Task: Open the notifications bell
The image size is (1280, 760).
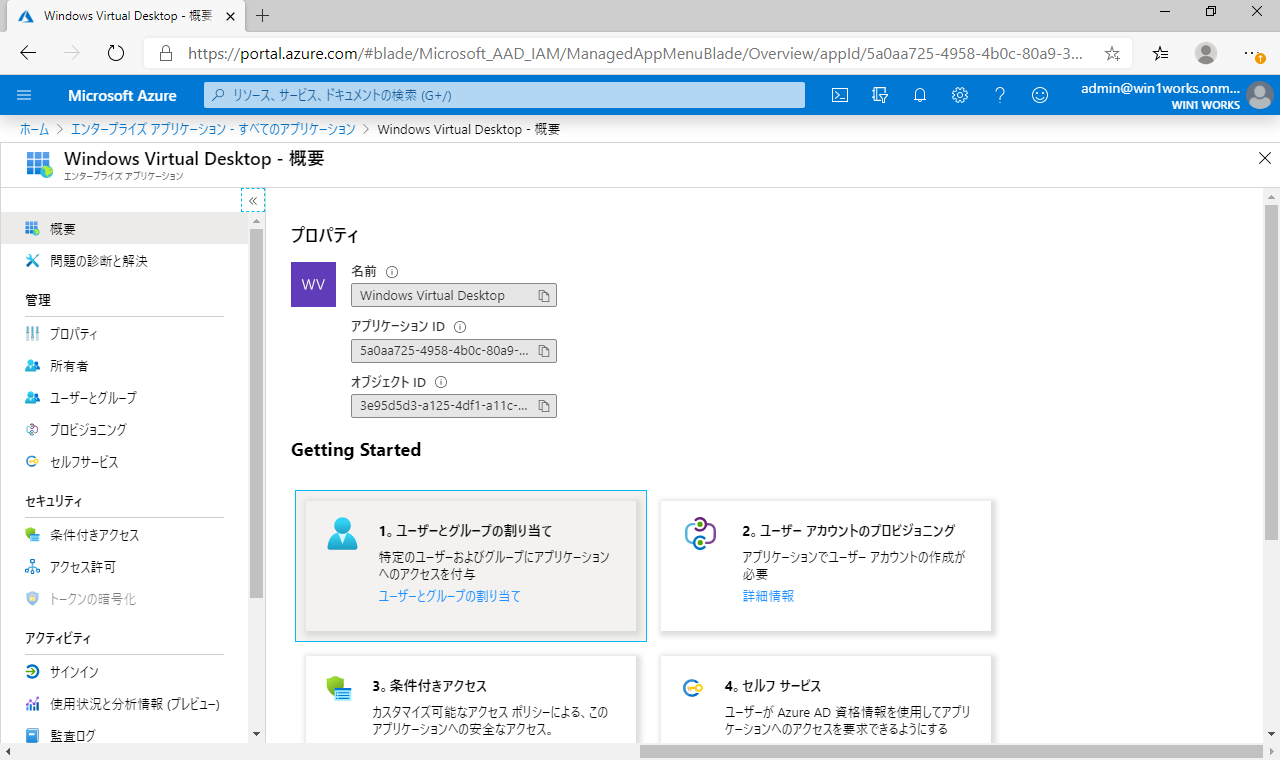Action: (920, 95)
